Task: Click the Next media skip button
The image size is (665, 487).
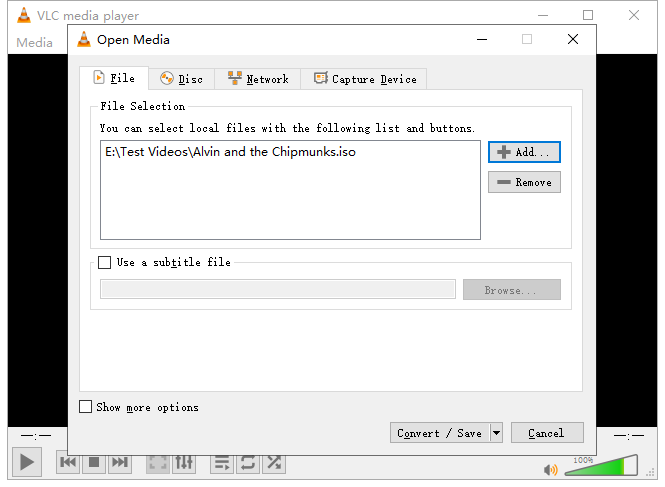Action: pos(120,462)
